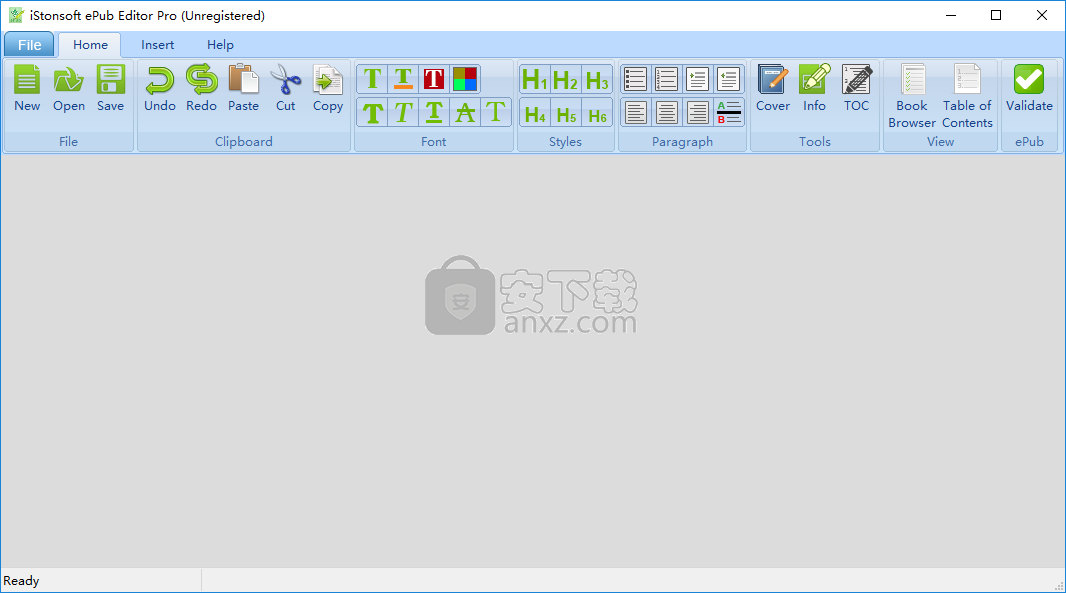This screenshot has height=593, width=1066.
Task: Redo the last undone action
Action: (201, 88)
